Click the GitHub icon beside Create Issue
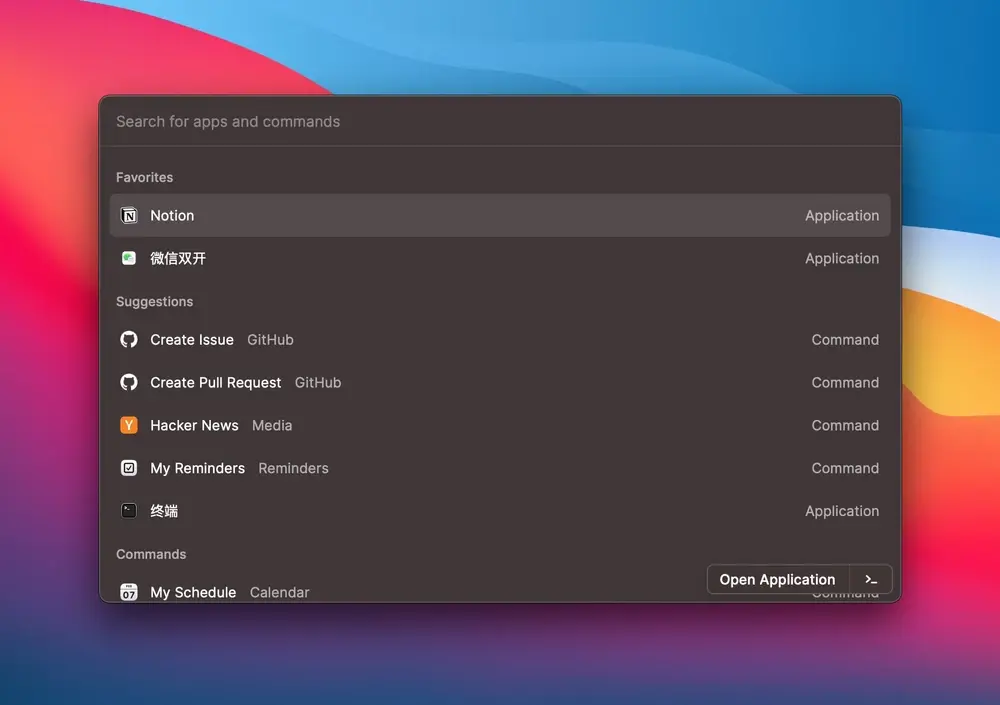Screen dimensions: 1000x705 click(x=128, y=339)
